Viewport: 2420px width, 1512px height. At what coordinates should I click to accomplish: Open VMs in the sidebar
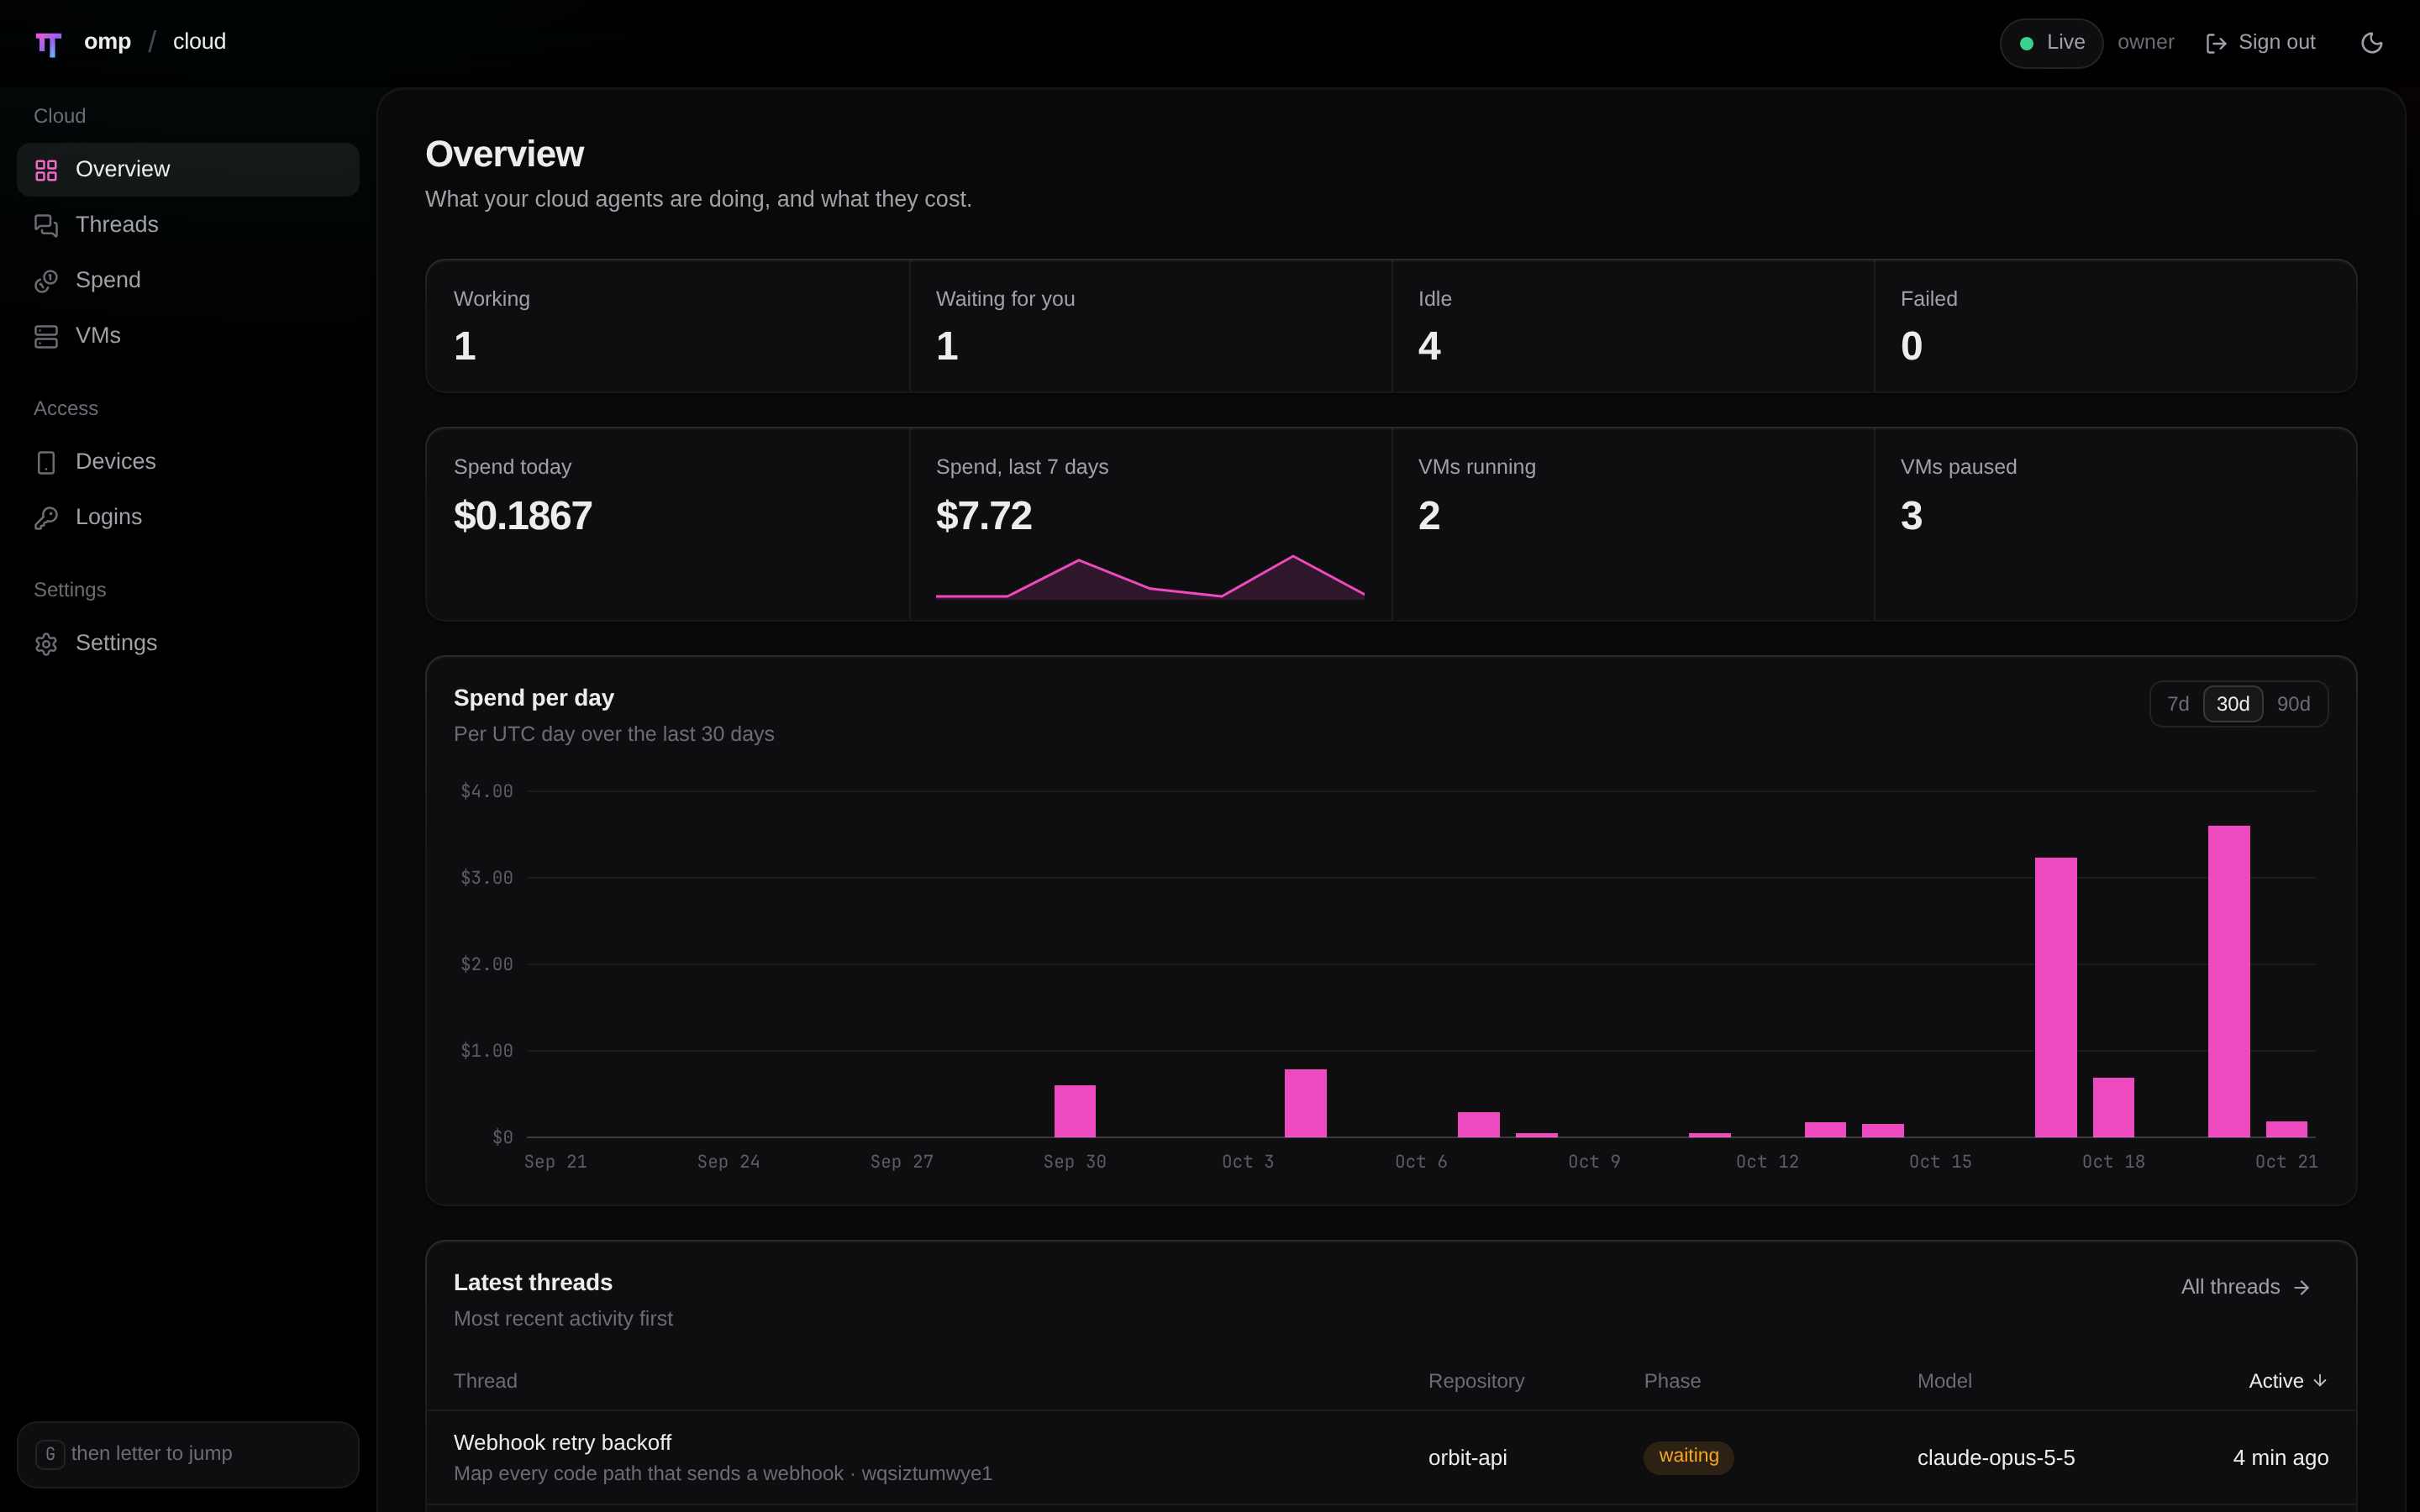188,336
